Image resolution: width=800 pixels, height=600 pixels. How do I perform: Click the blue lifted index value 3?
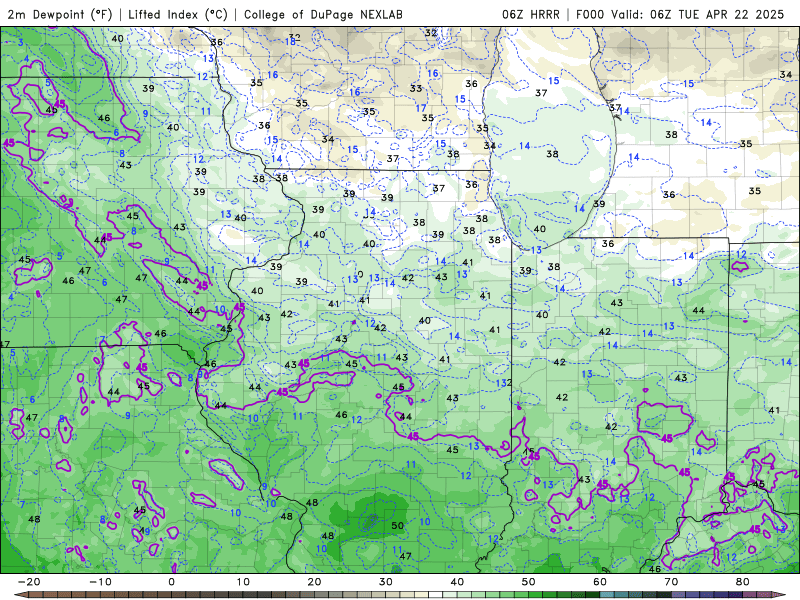point(21,42)
